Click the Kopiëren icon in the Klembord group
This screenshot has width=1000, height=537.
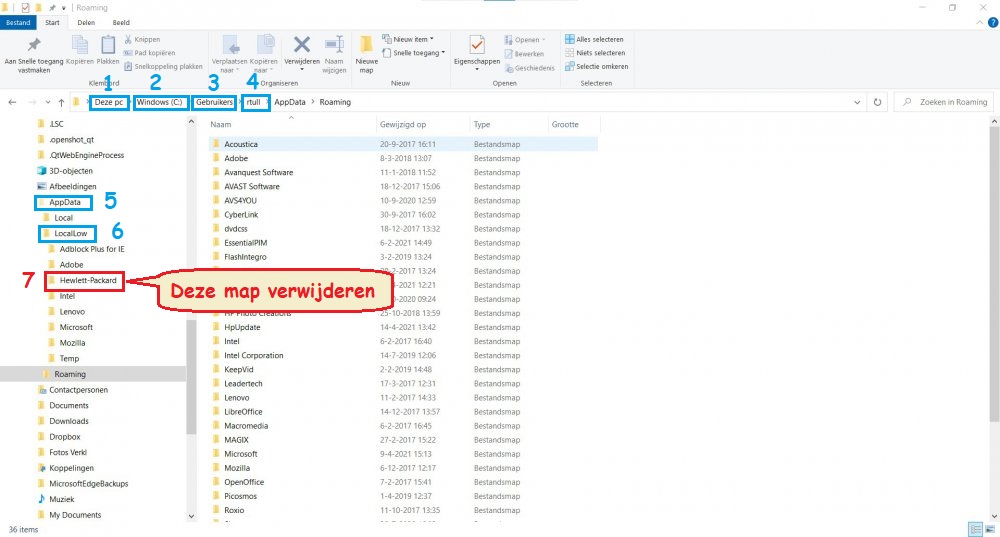pyautogui.click(x=82, y=45)
